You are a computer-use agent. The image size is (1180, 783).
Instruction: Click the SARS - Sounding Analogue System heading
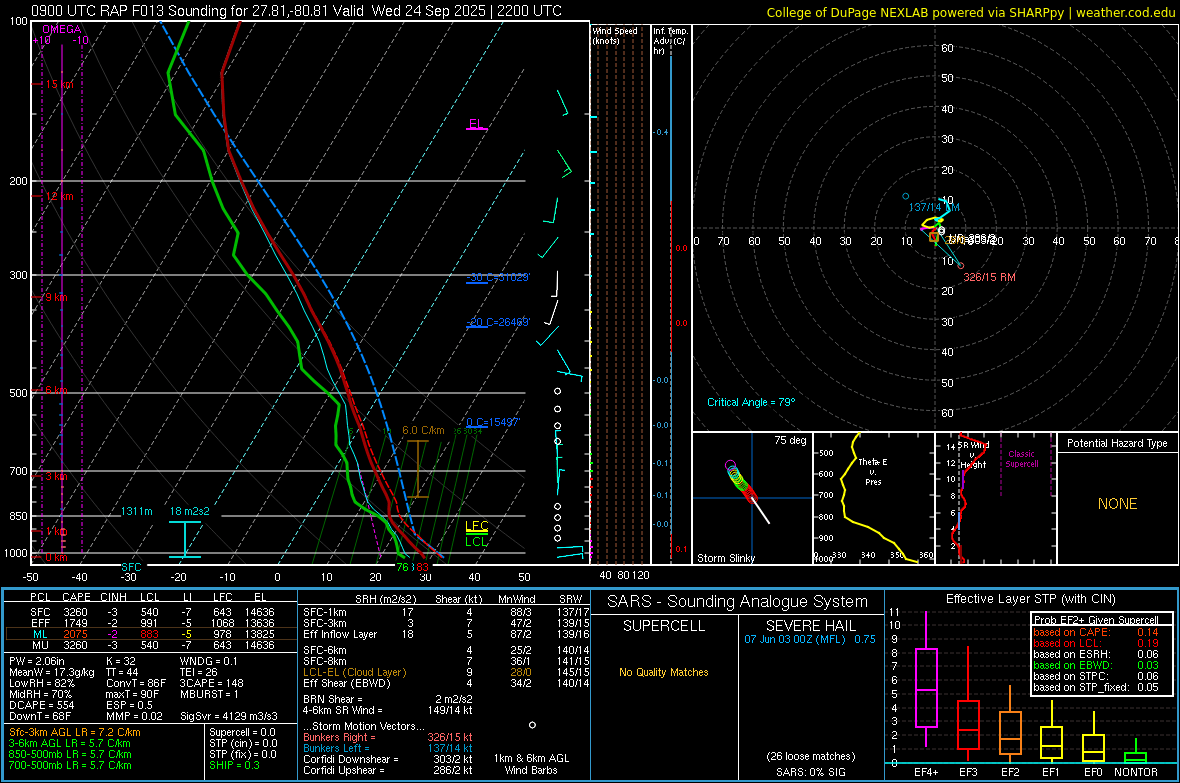coord(738,601)
